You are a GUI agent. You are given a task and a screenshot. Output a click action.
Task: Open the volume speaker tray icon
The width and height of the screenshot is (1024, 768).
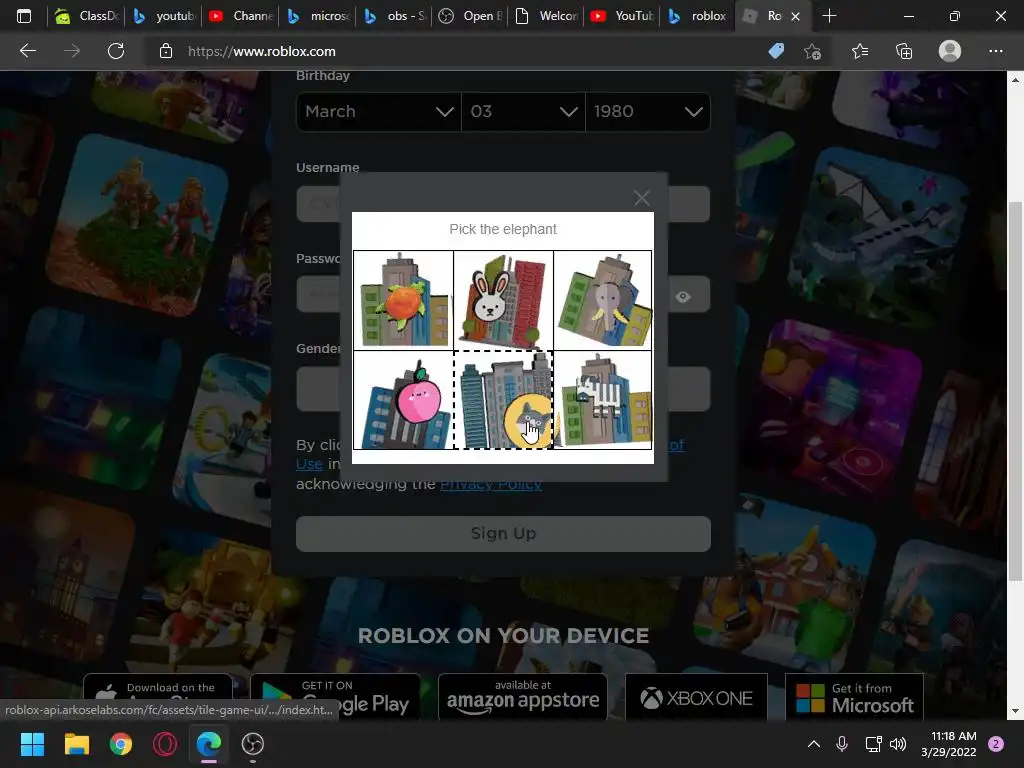pyautogui.click(x=898, y=744)
